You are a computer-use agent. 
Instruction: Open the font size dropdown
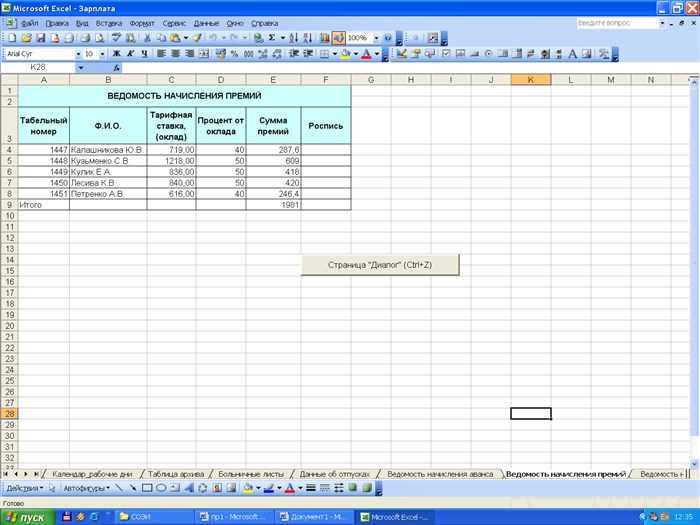click(x=102, y=54)
